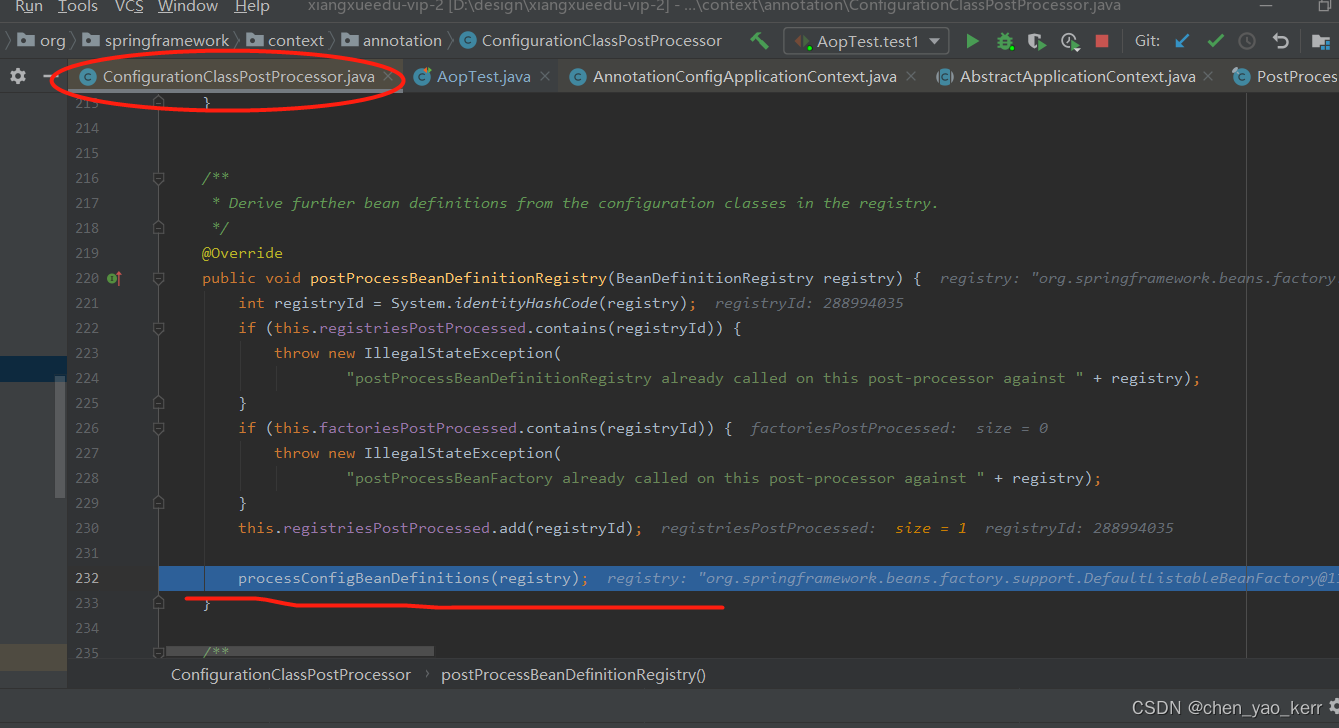1339x728 pixels.
Task: Click the fold end marker at line 233
Action: pyautogui.click(x=158, y=603)
